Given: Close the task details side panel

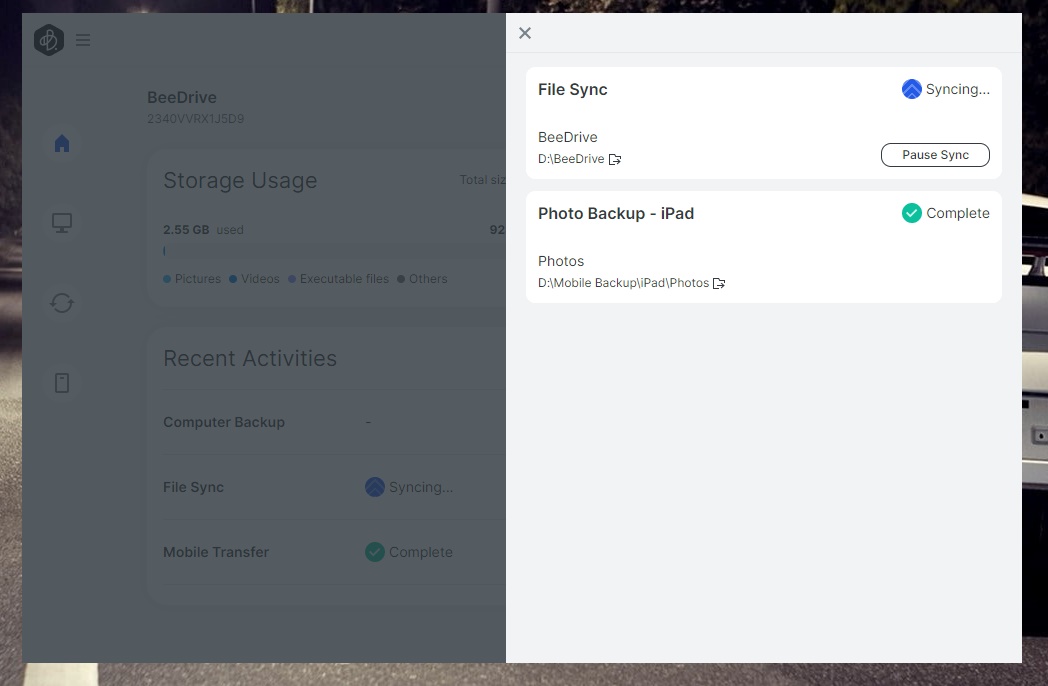Looking at the screenshot, I should [525, 33].
